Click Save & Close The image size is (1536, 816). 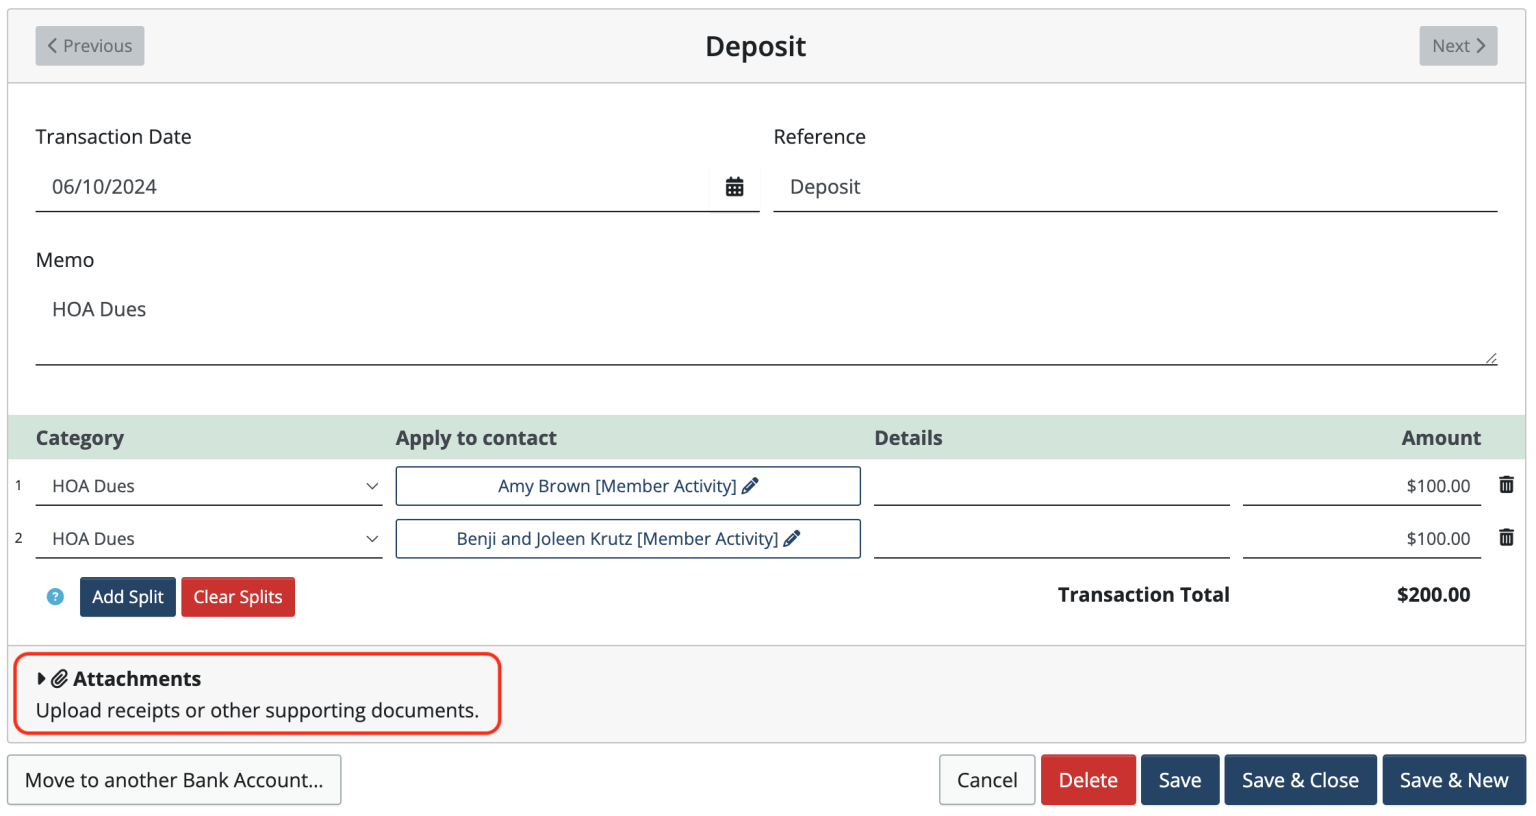click(x=1300, y=779)
